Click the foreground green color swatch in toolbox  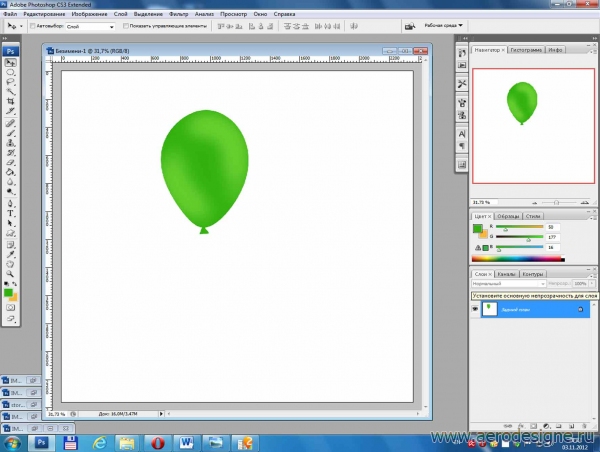pos(9,291)
